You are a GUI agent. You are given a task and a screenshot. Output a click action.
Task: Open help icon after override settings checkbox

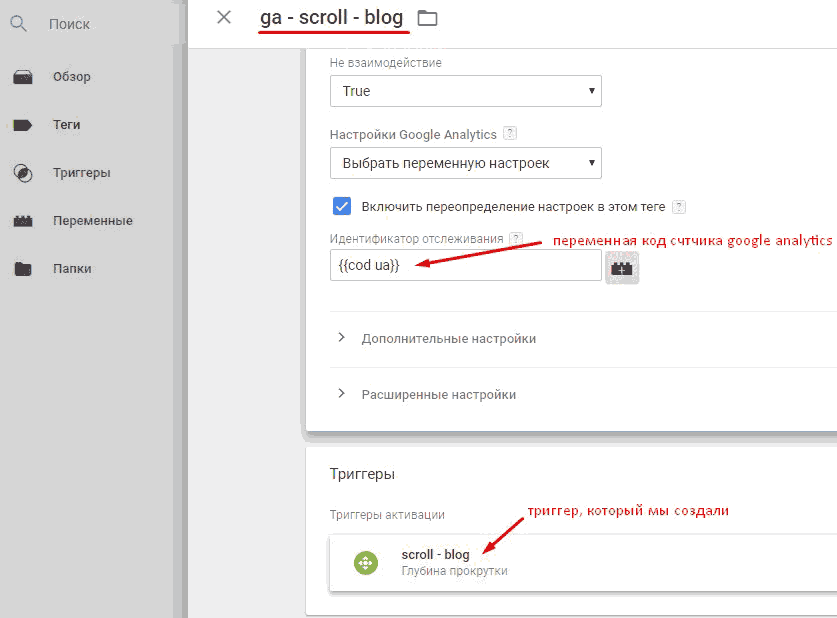679,207
